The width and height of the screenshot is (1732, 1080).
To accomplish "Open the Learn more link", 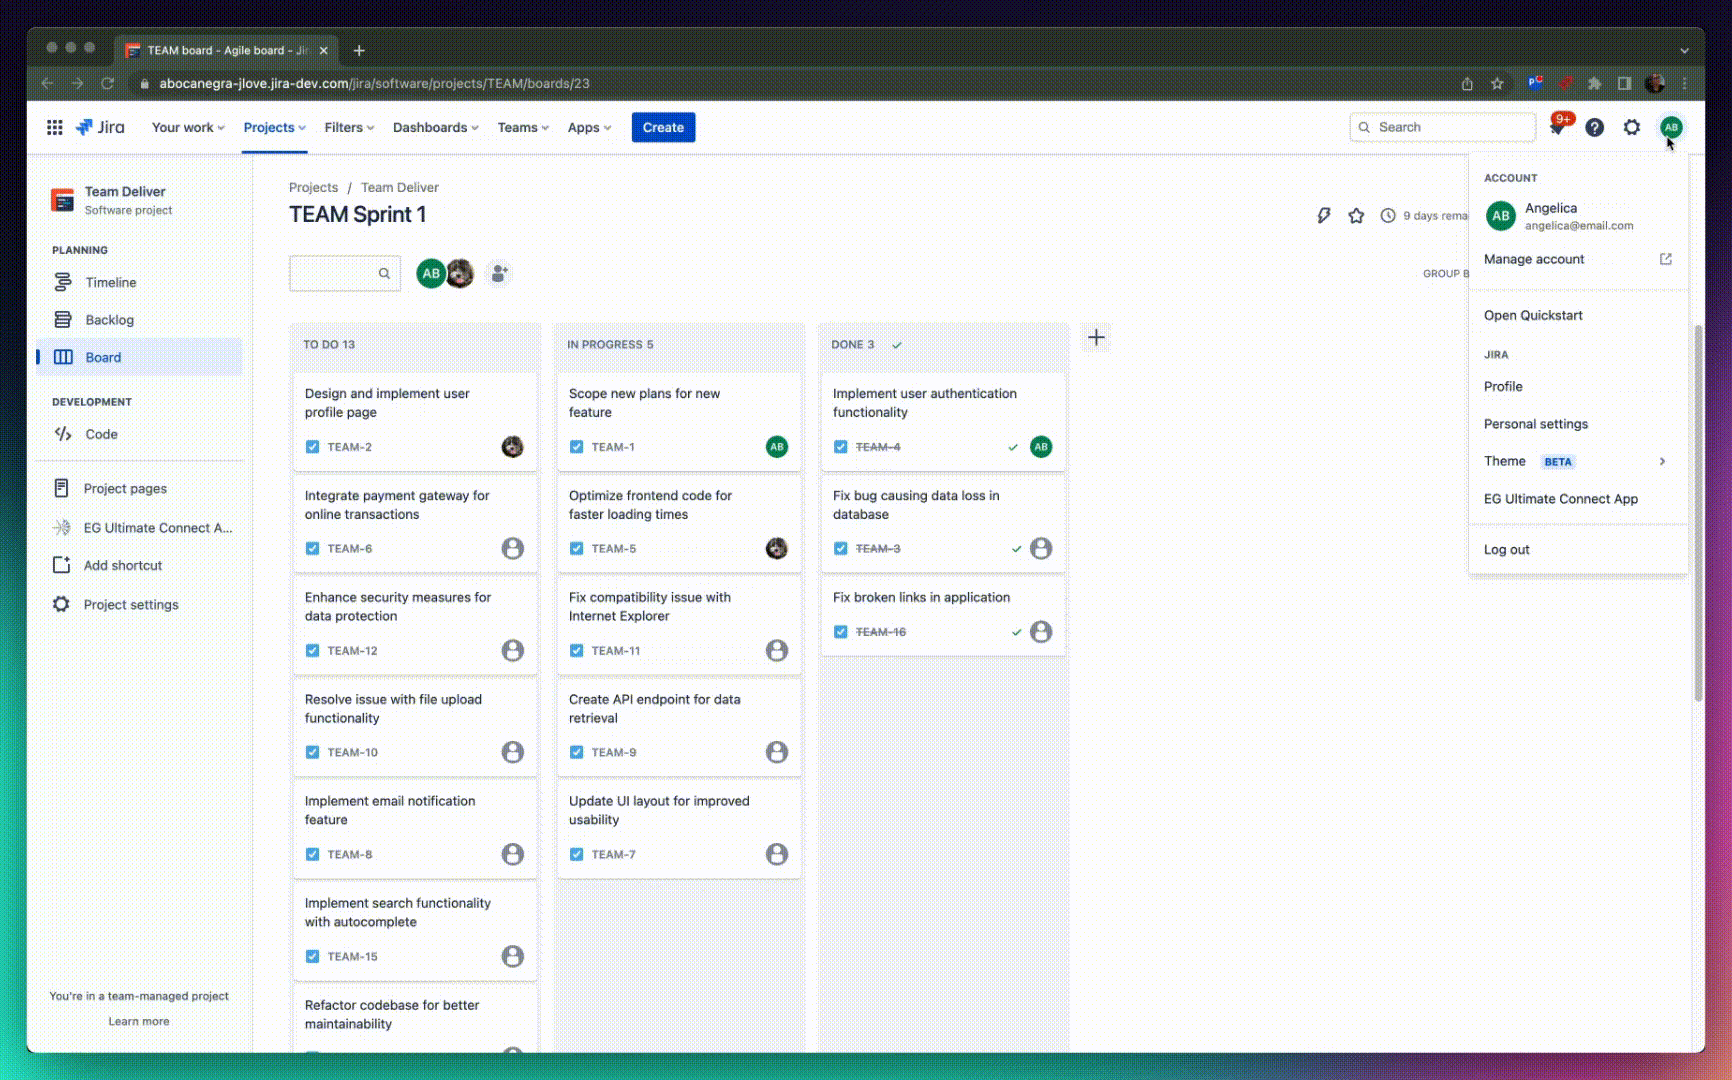I will pos(139,1021).
